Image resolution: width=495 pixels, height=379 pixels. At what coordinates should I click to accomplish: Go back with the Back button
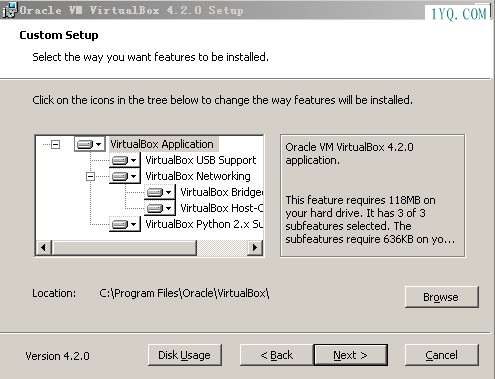pyautogui.click(x=277, y=355)
